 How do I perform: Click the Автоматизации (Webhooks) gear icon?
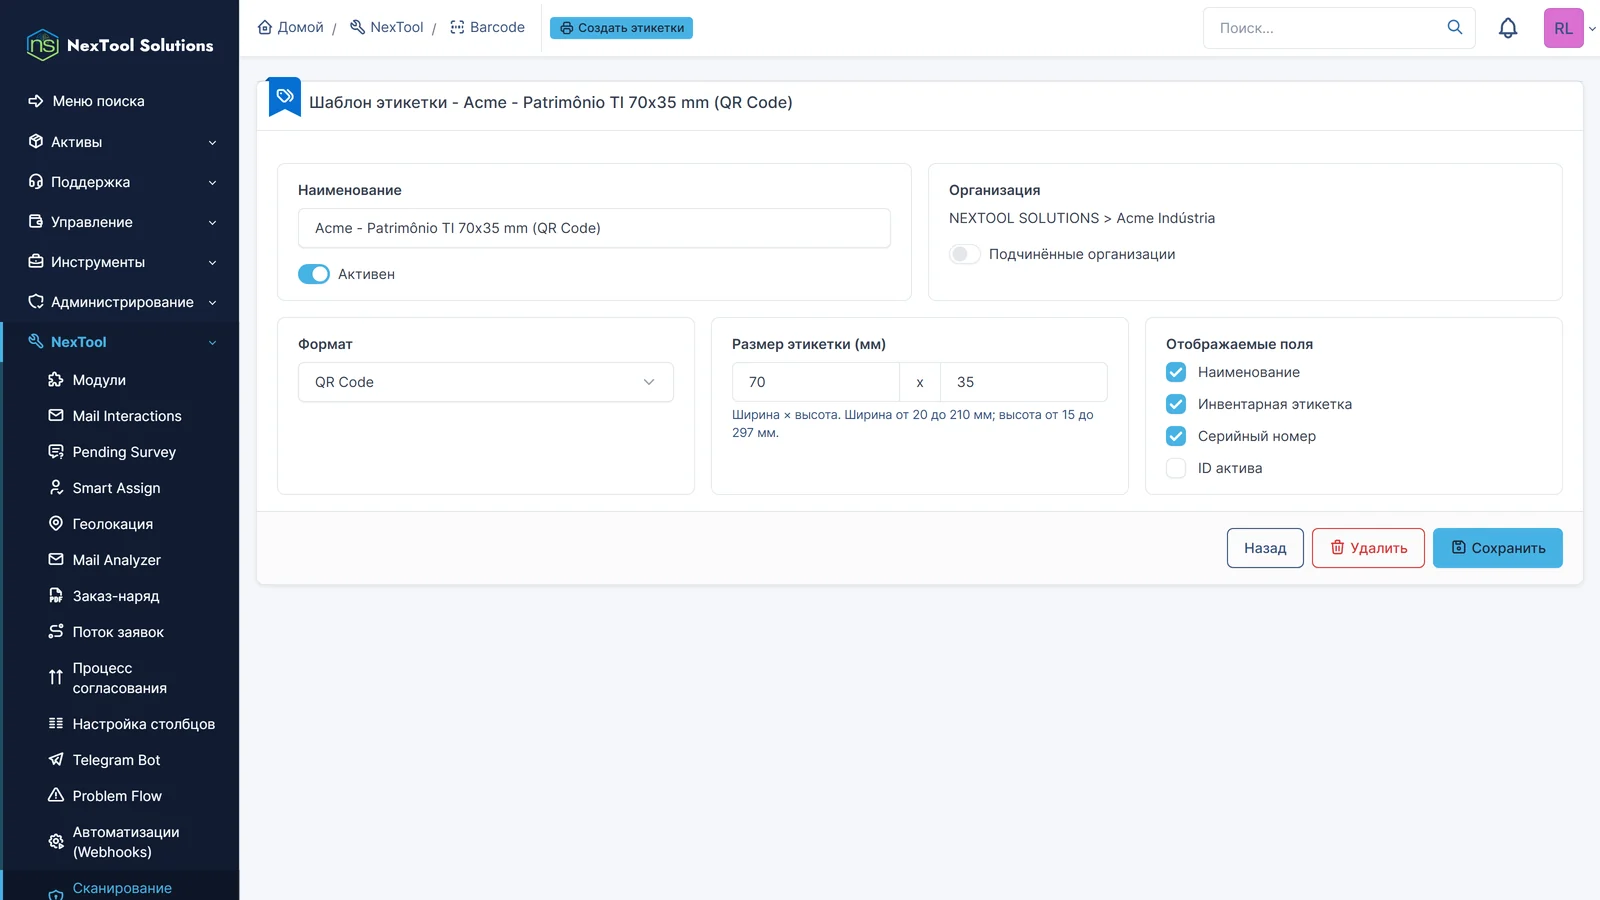[x=56, y=842]
